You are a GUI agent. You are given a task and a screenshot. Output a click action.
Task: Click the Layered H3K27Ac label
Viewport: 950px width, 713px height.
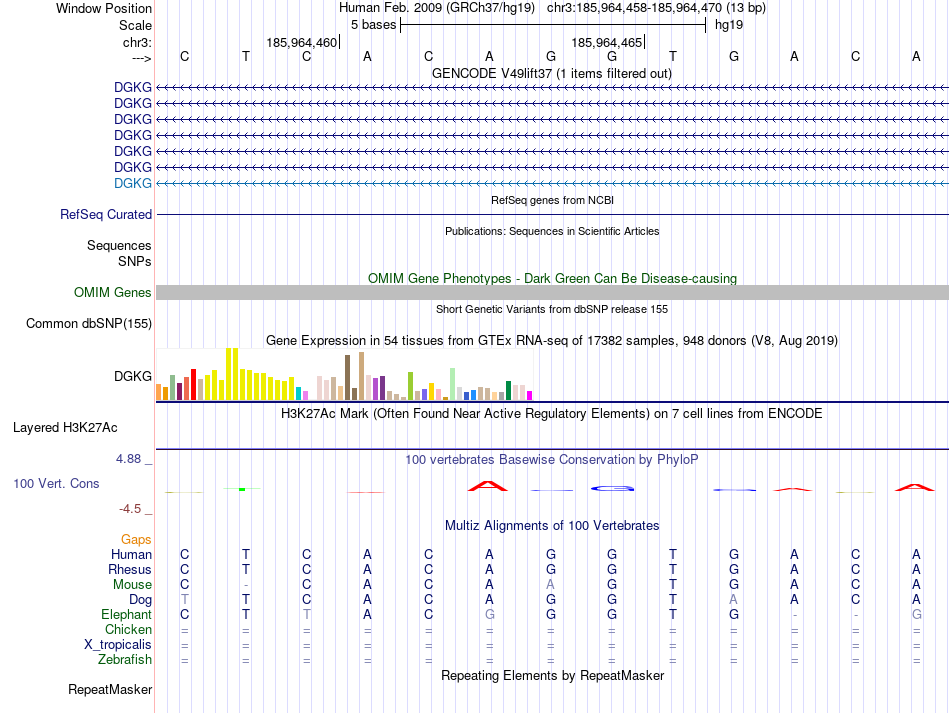click(x=65, y=428)
